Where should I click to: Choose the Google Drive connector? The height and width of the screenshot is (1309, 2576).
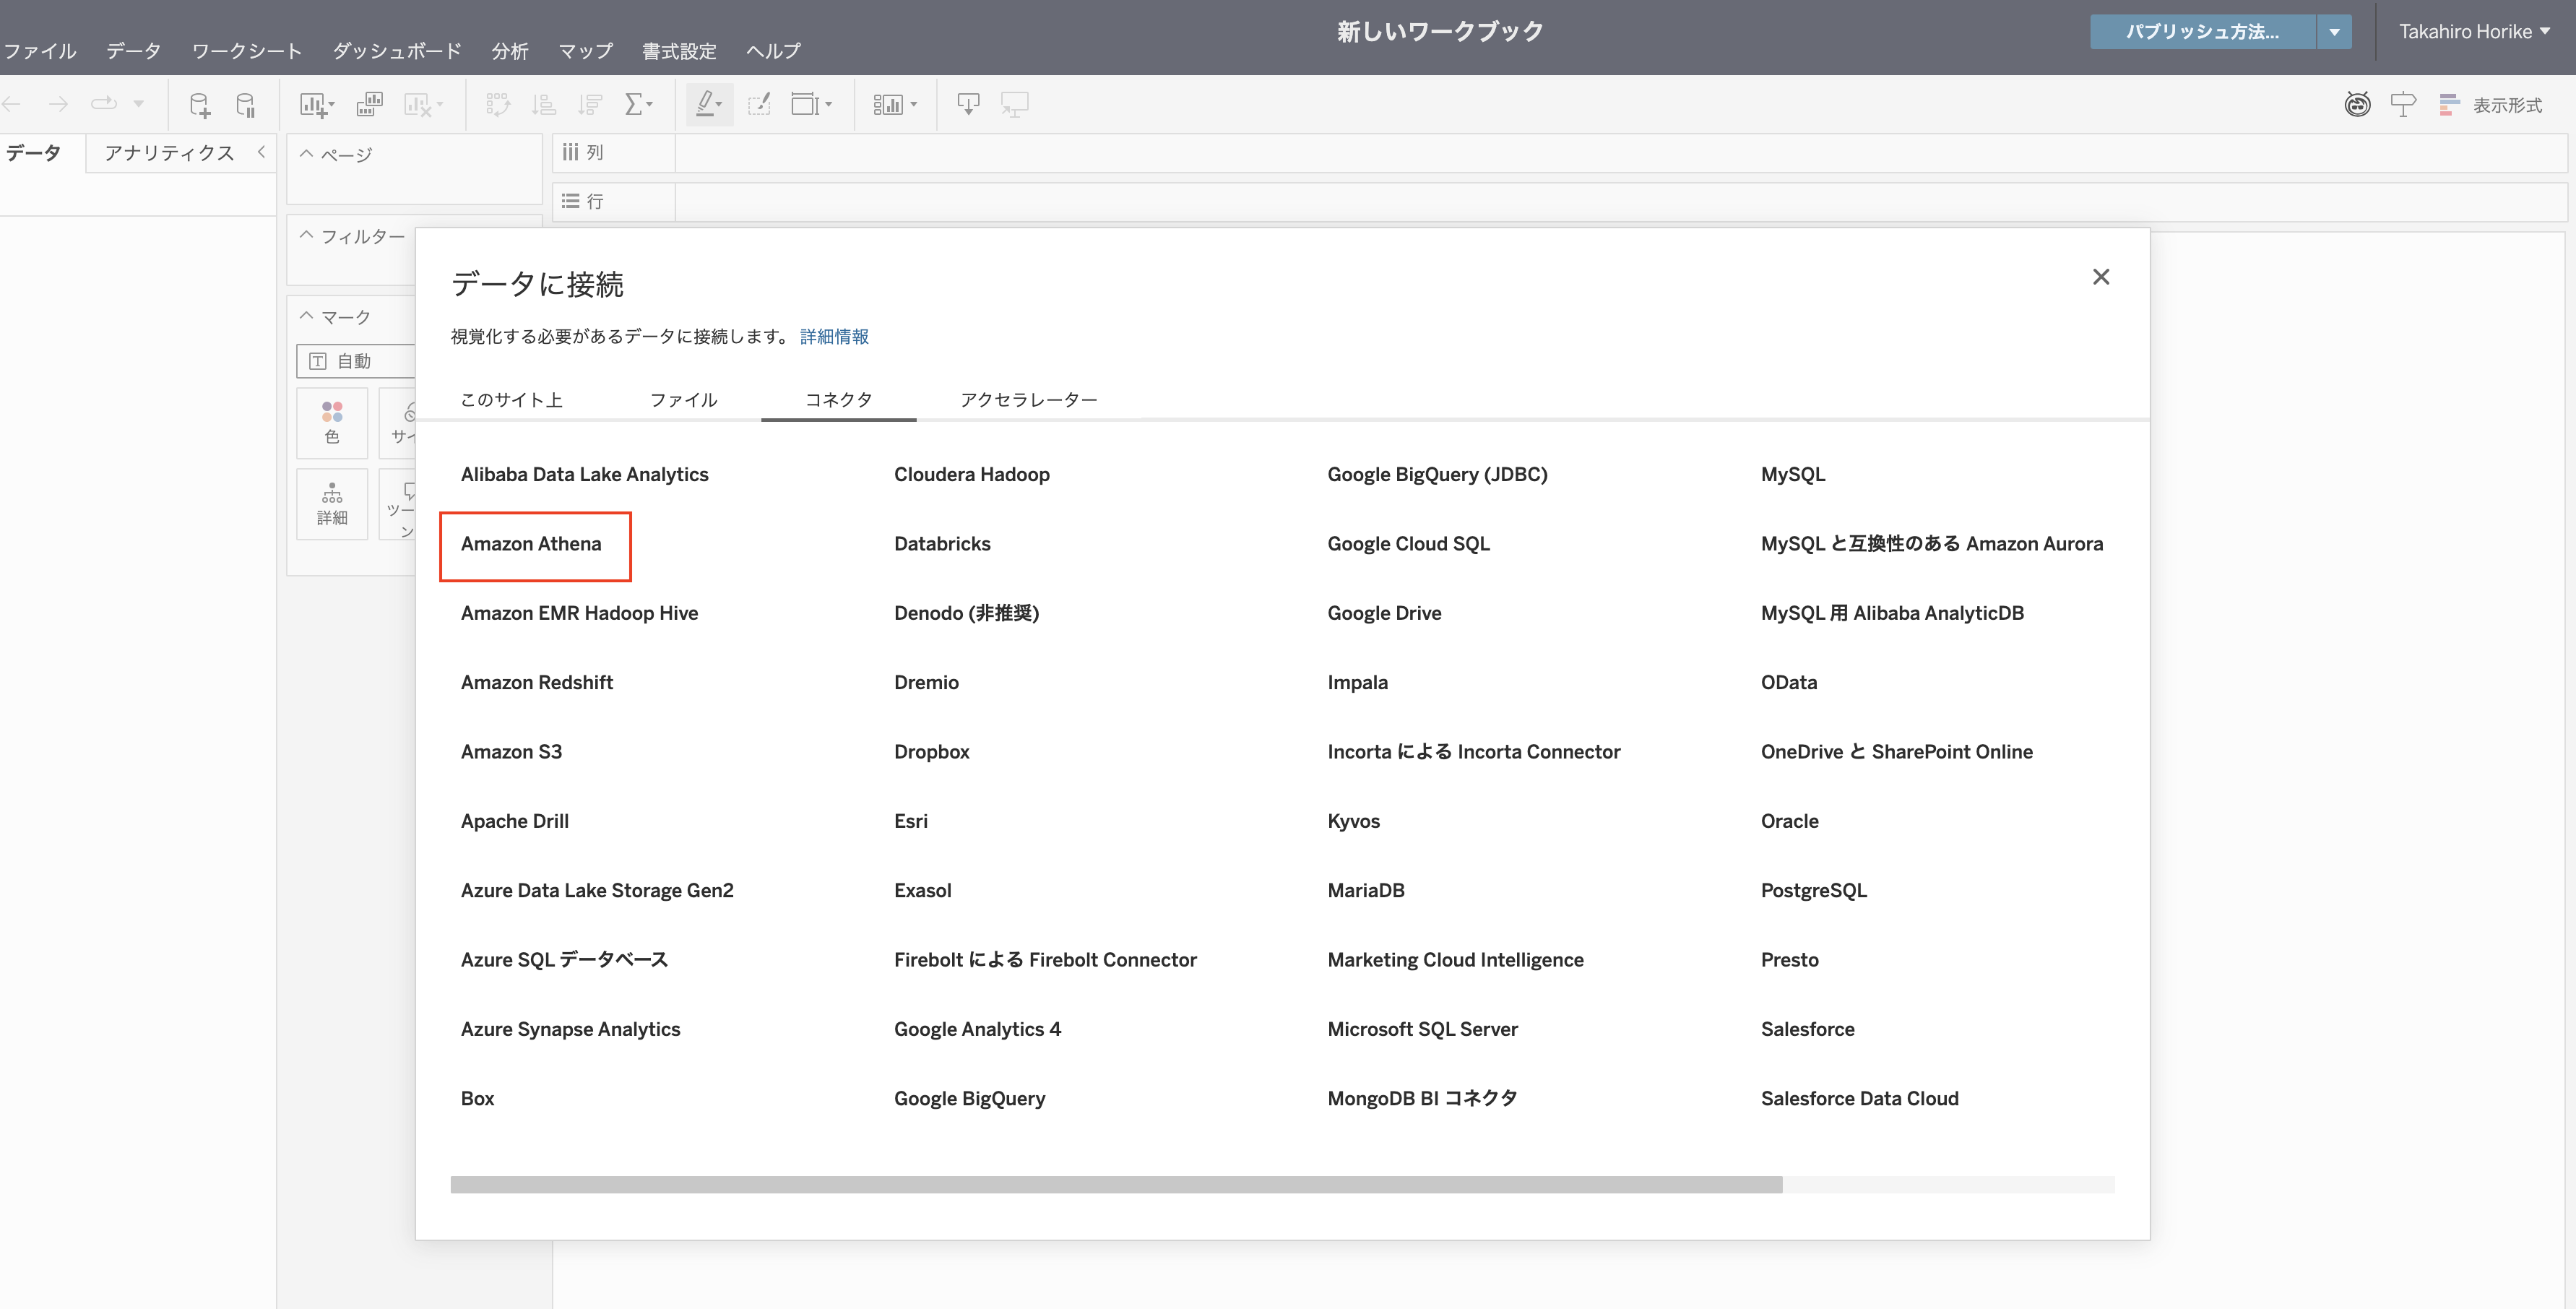tap(1384, 613)
